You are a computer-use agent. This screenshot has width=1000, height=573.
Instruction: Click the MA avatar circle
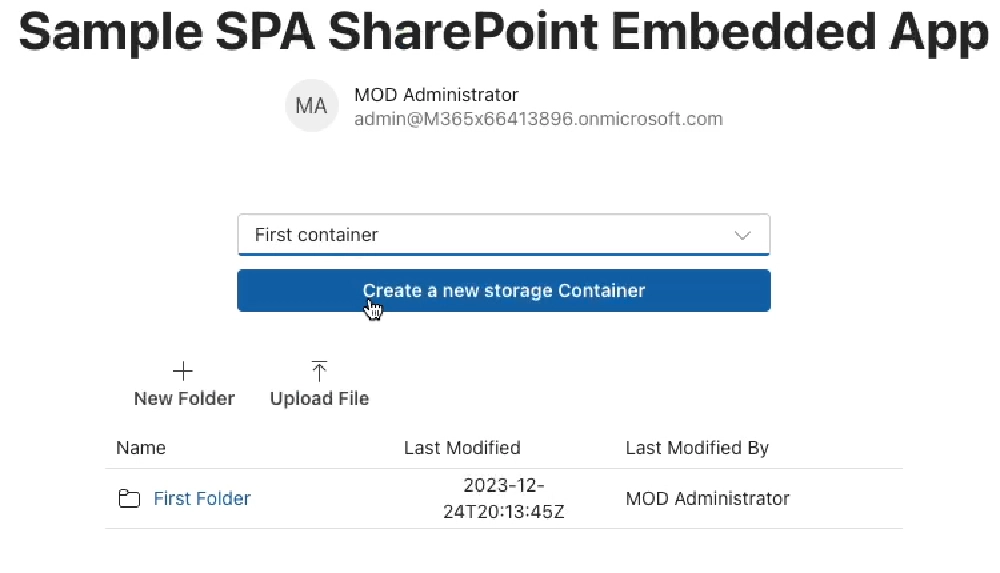click(311, 105)
